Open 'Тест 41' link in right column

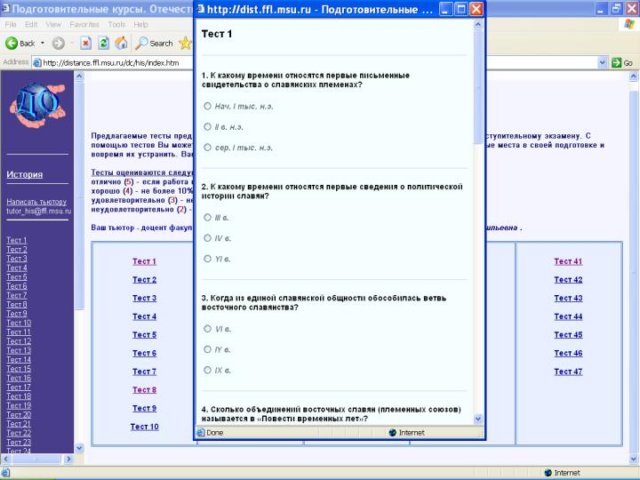[568, 261]
